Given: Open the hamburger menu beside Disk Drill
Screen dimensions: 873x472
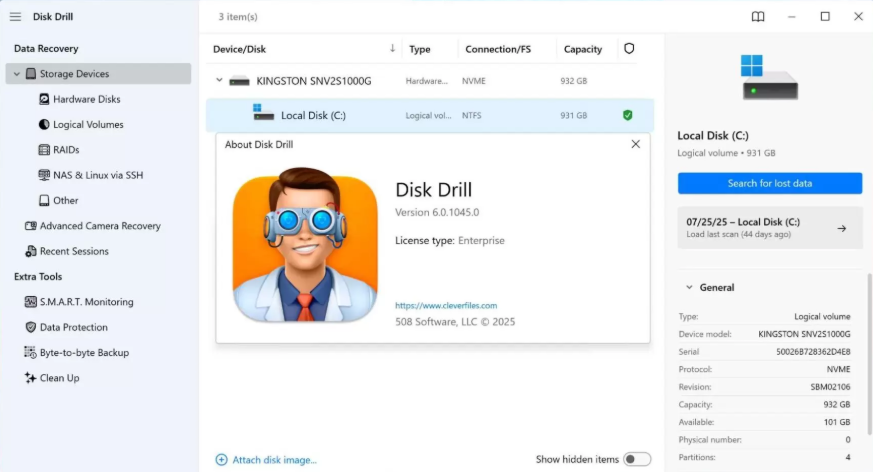Looking at the screenshot, I should pyautogui.click(x=15, y=17).
